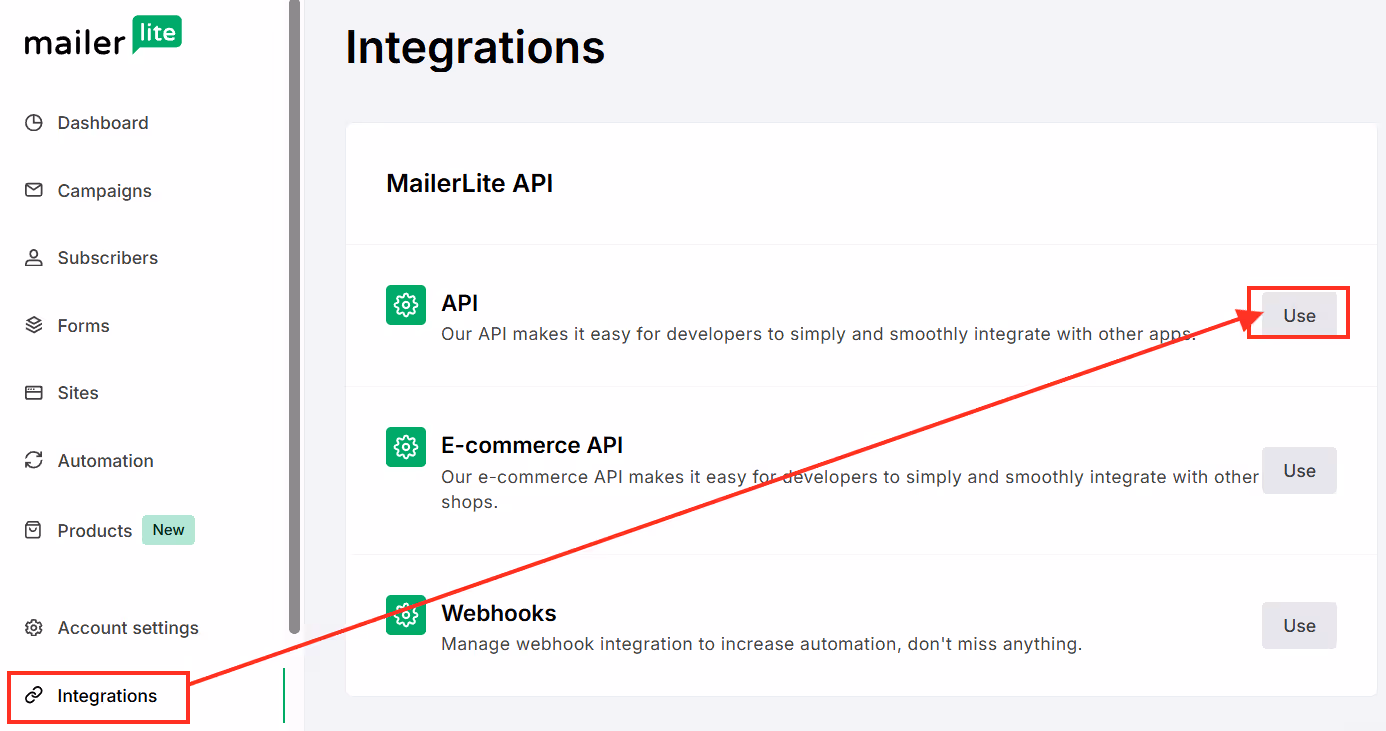Select the Integrations sidebar item

pyautogui.click(x=107, y=696)
